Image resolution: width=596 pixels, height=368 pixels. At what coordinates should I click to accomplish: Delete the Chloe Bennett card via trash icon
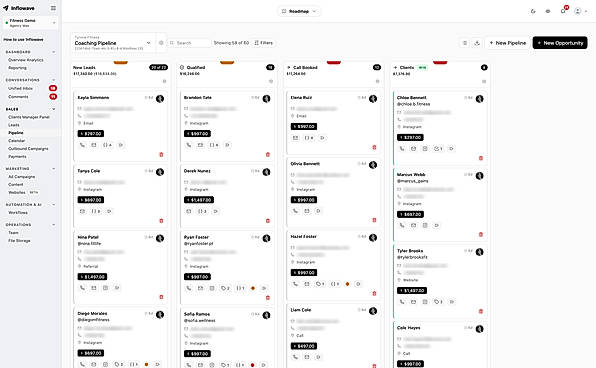(481, 158)
